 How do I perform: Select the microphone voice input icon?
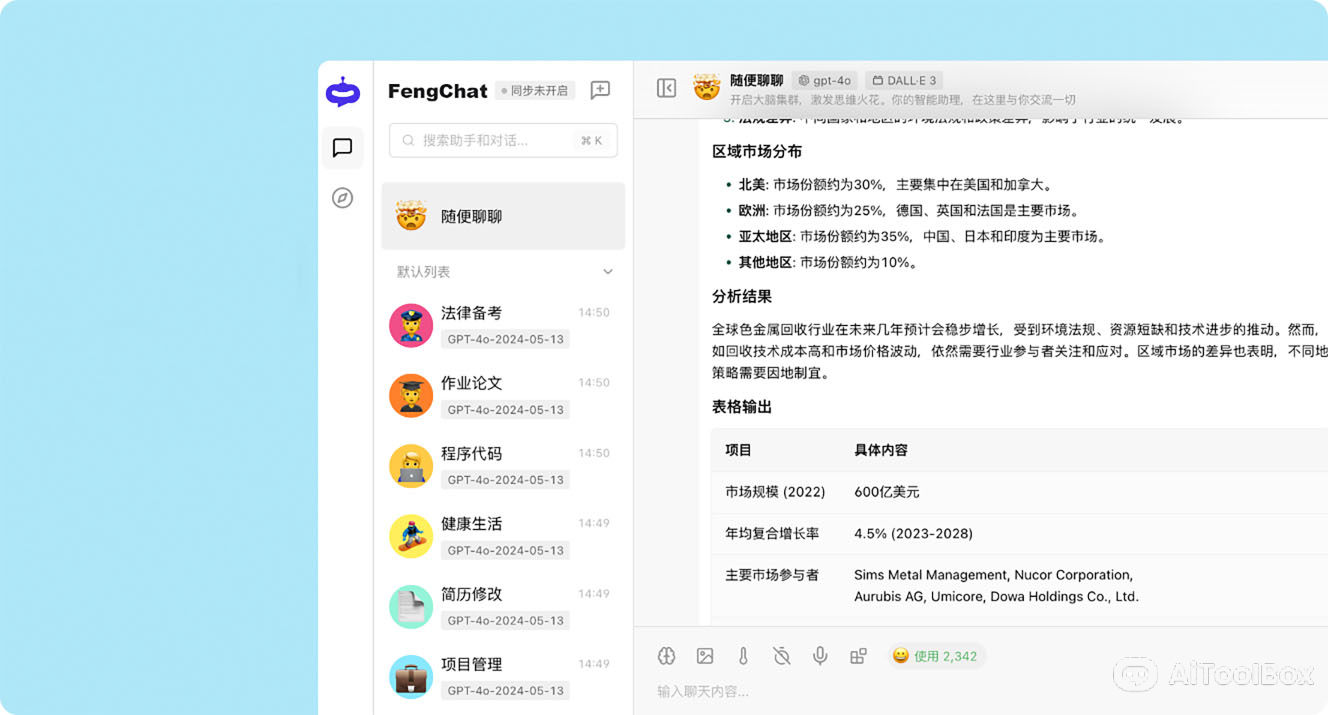(x=820, y=655)
